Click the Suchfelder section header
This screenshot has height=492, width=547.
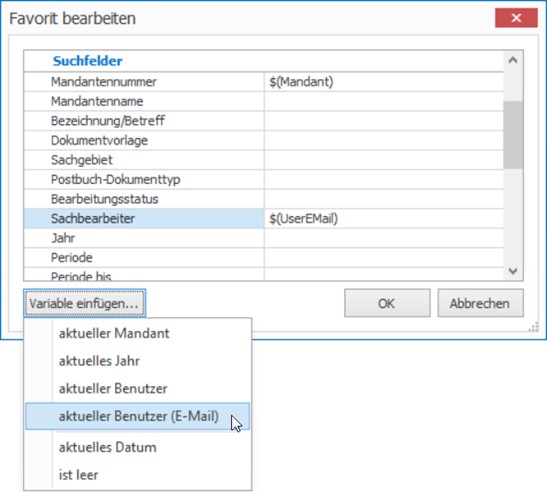pyautogui.click(x=88, y=61)
